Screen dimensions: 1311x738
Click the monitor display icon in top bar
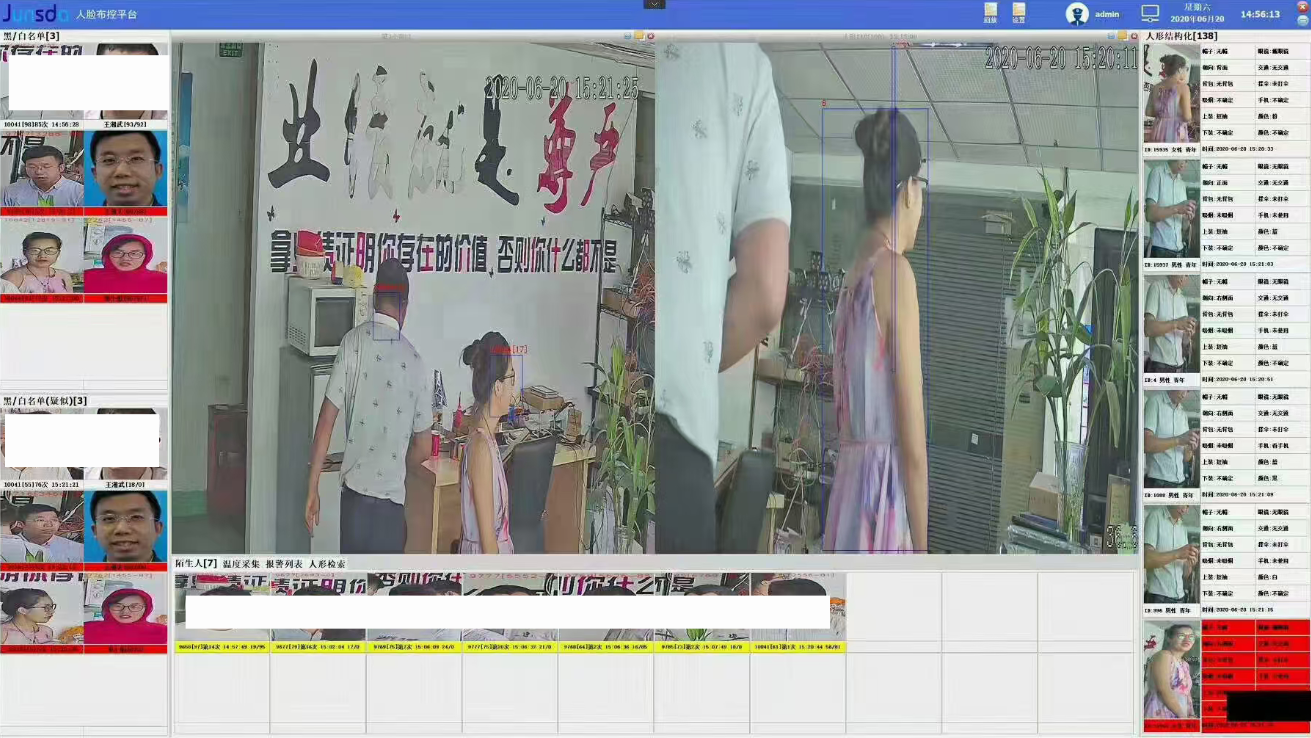[1150, 14]
